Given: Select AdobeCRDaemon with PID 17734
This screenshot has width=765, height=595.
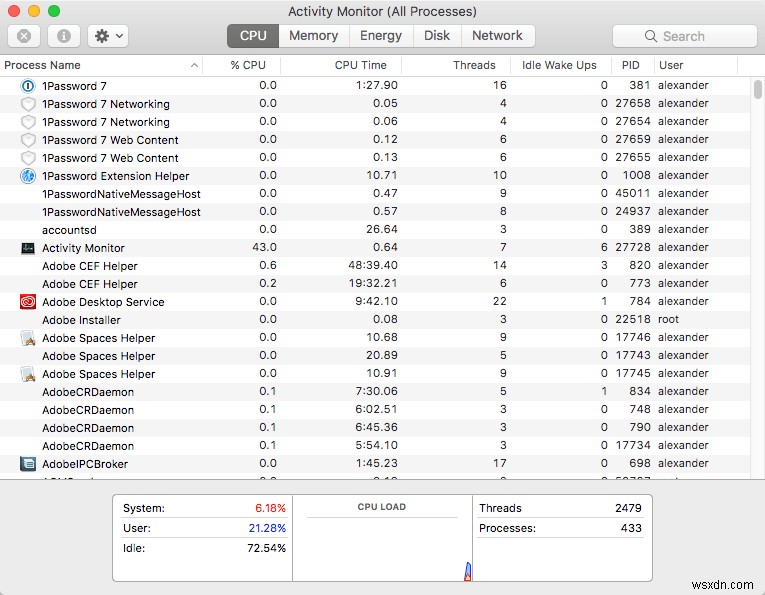Looking at the screenshot, I should tap(88, 446).
